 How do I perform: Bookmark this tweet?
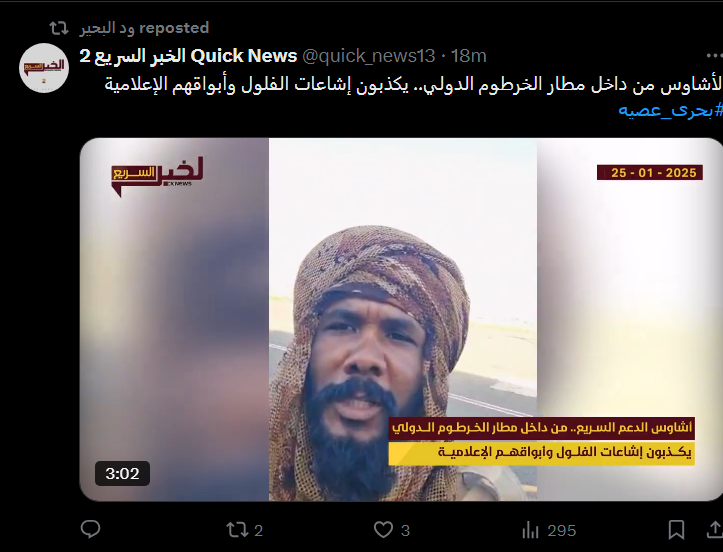click(x=676, y=530)
